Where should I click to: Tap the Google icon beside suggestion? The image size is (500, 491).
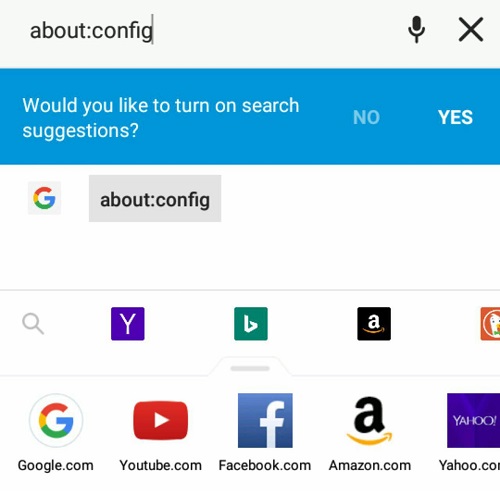[x=44, y=198]
